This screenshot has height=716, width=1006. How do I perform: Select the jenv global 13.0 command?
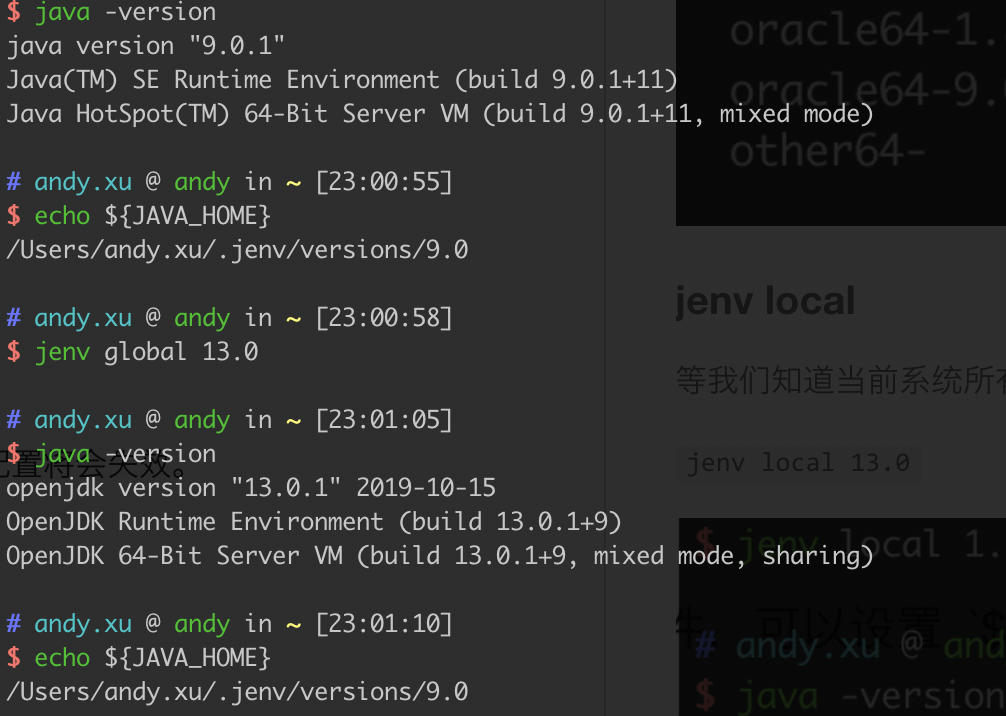(145, 351)
